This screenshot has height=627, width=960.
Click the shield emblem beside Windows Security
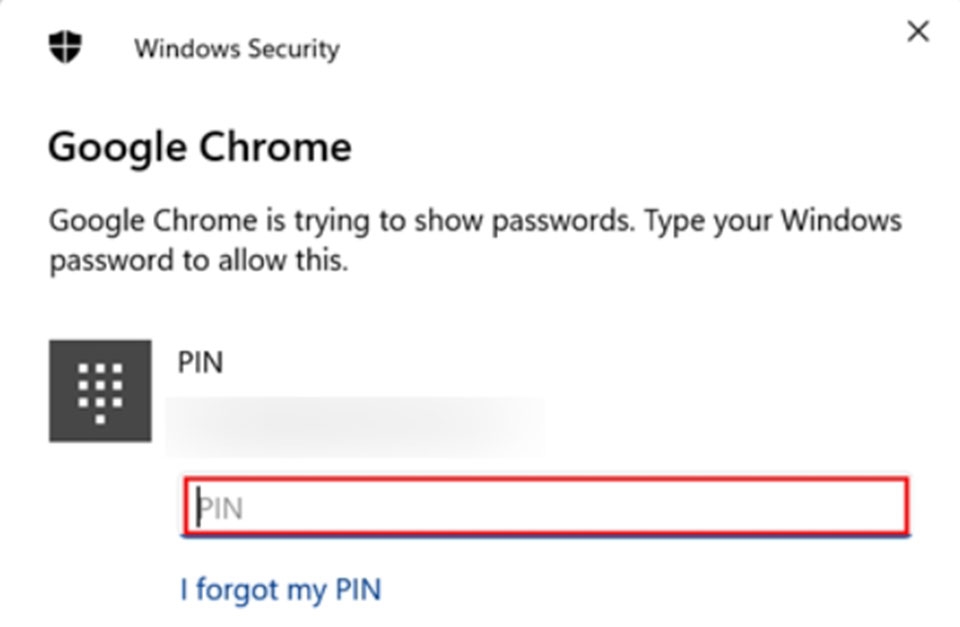65,45
